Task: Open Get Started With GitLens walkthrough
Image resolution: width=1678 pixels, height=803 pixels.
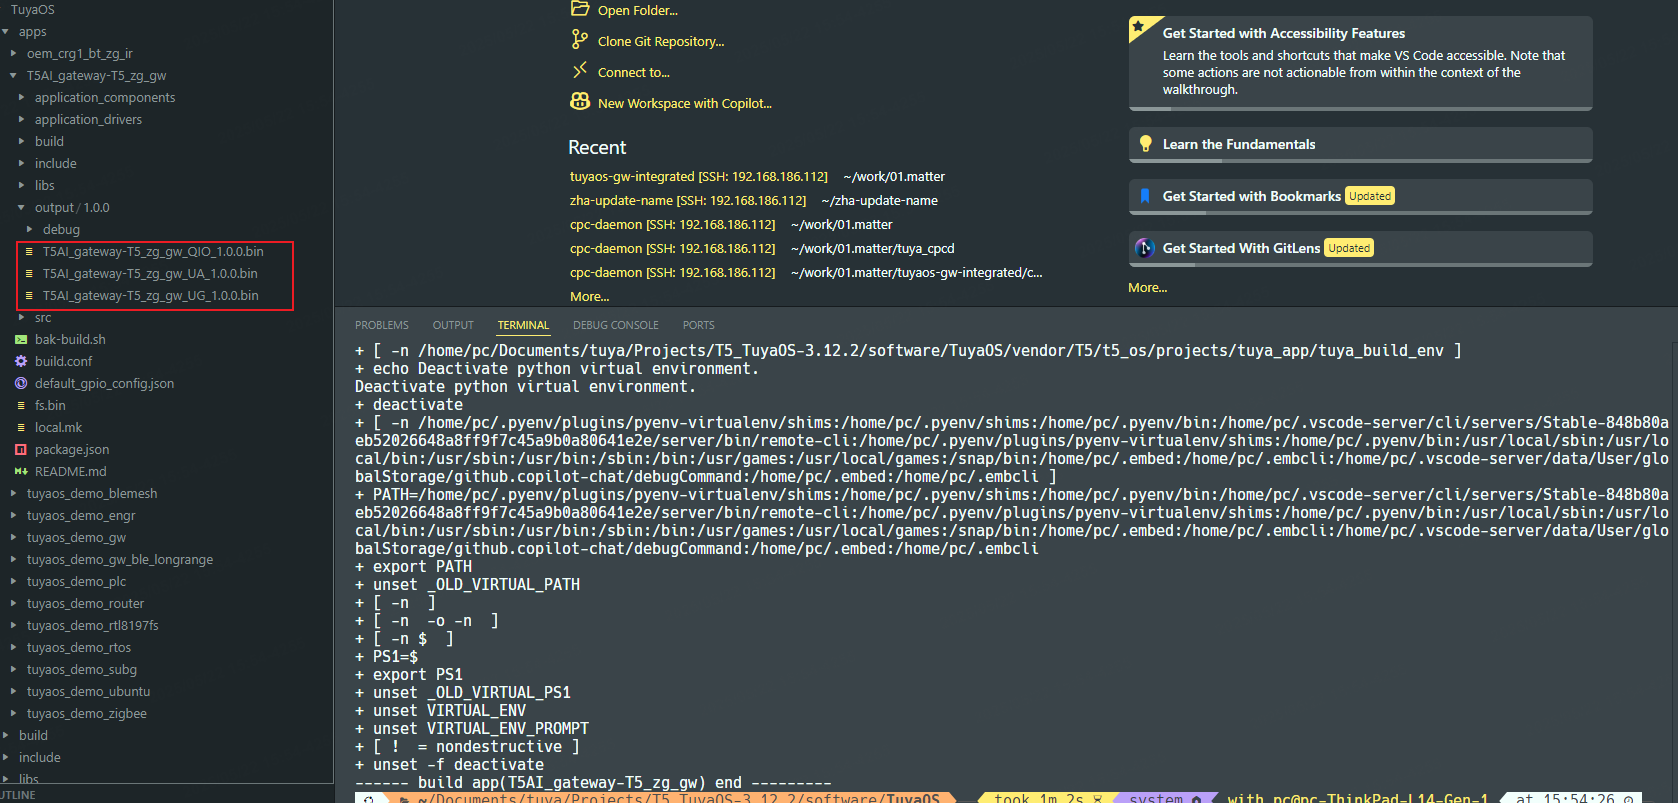Action: [x=1360, y=248]
